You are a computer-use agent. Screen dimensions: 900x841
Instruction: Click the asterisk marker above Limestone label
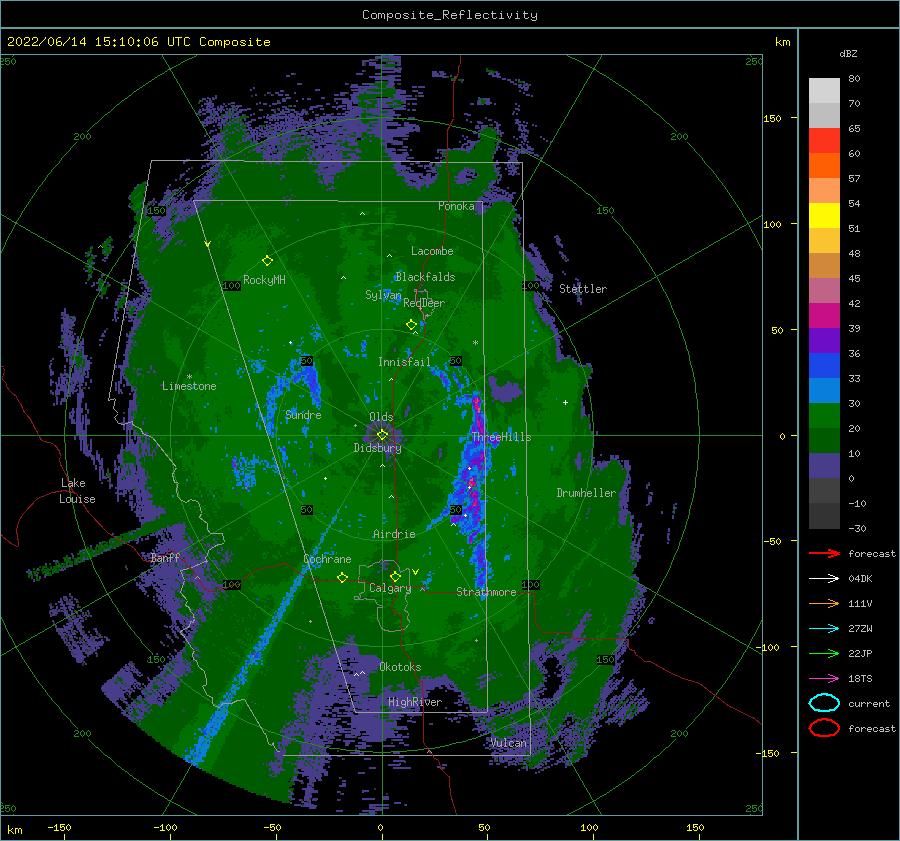click(x=189, y=377)
